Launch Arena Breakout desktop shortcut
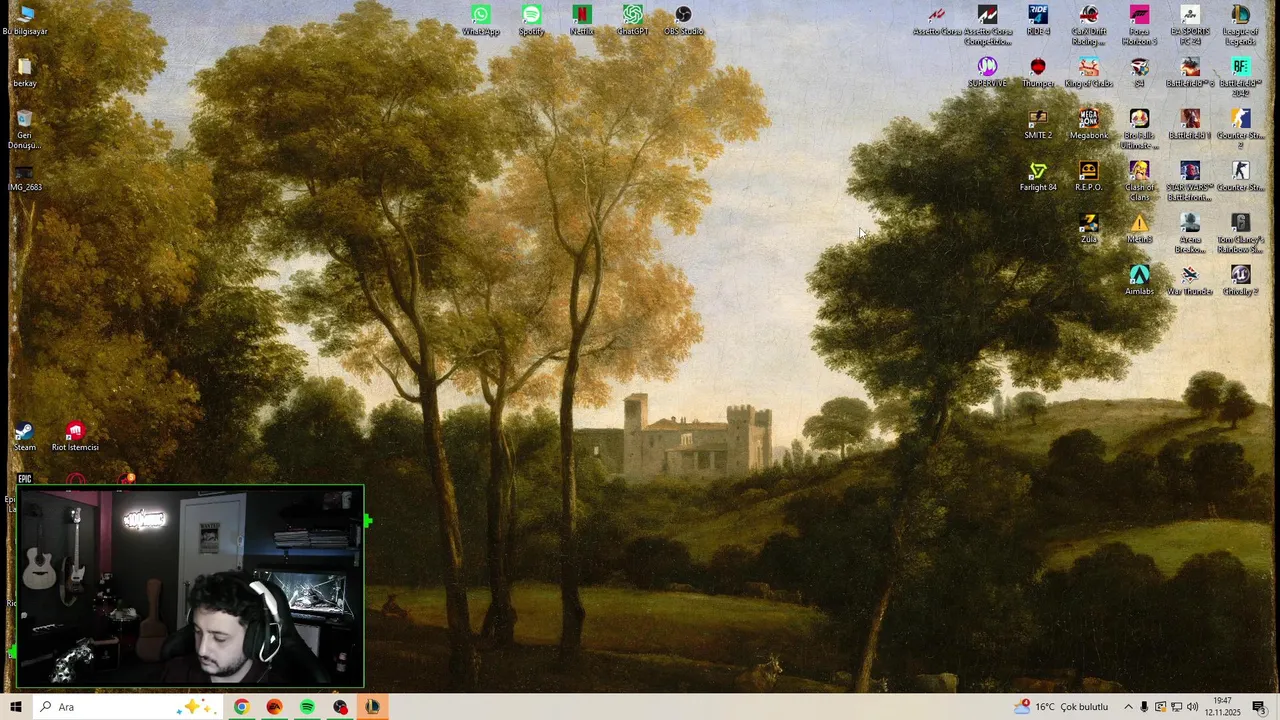The image size is (1280, 720). tap(1189, 233)
